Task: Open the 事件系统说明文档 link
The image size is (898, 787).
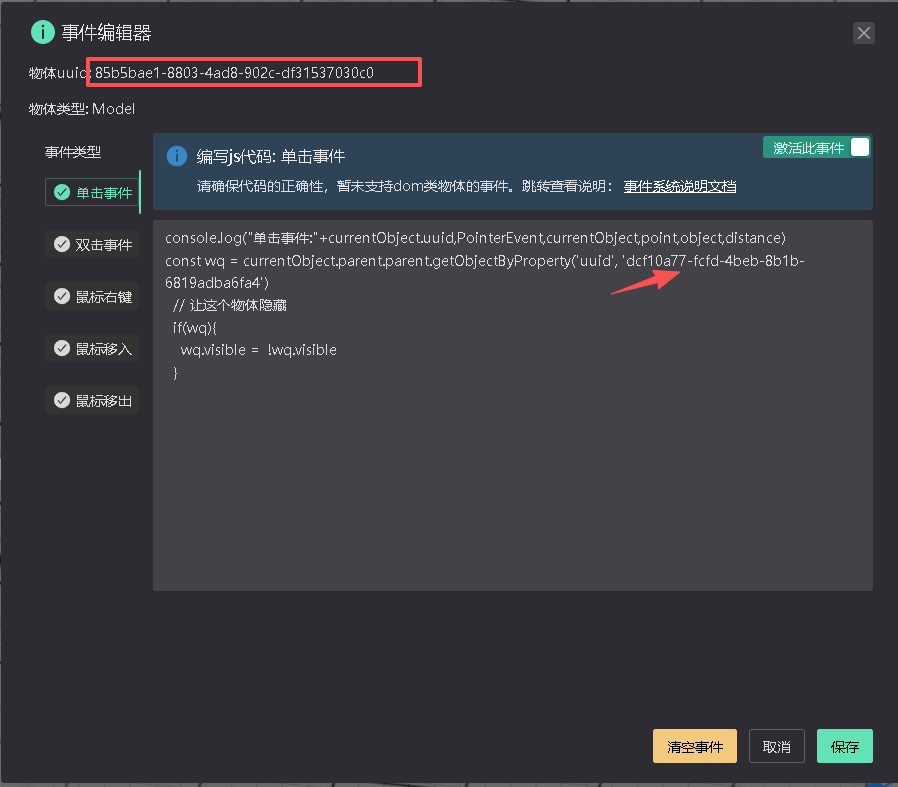Action: coord(680,187)
